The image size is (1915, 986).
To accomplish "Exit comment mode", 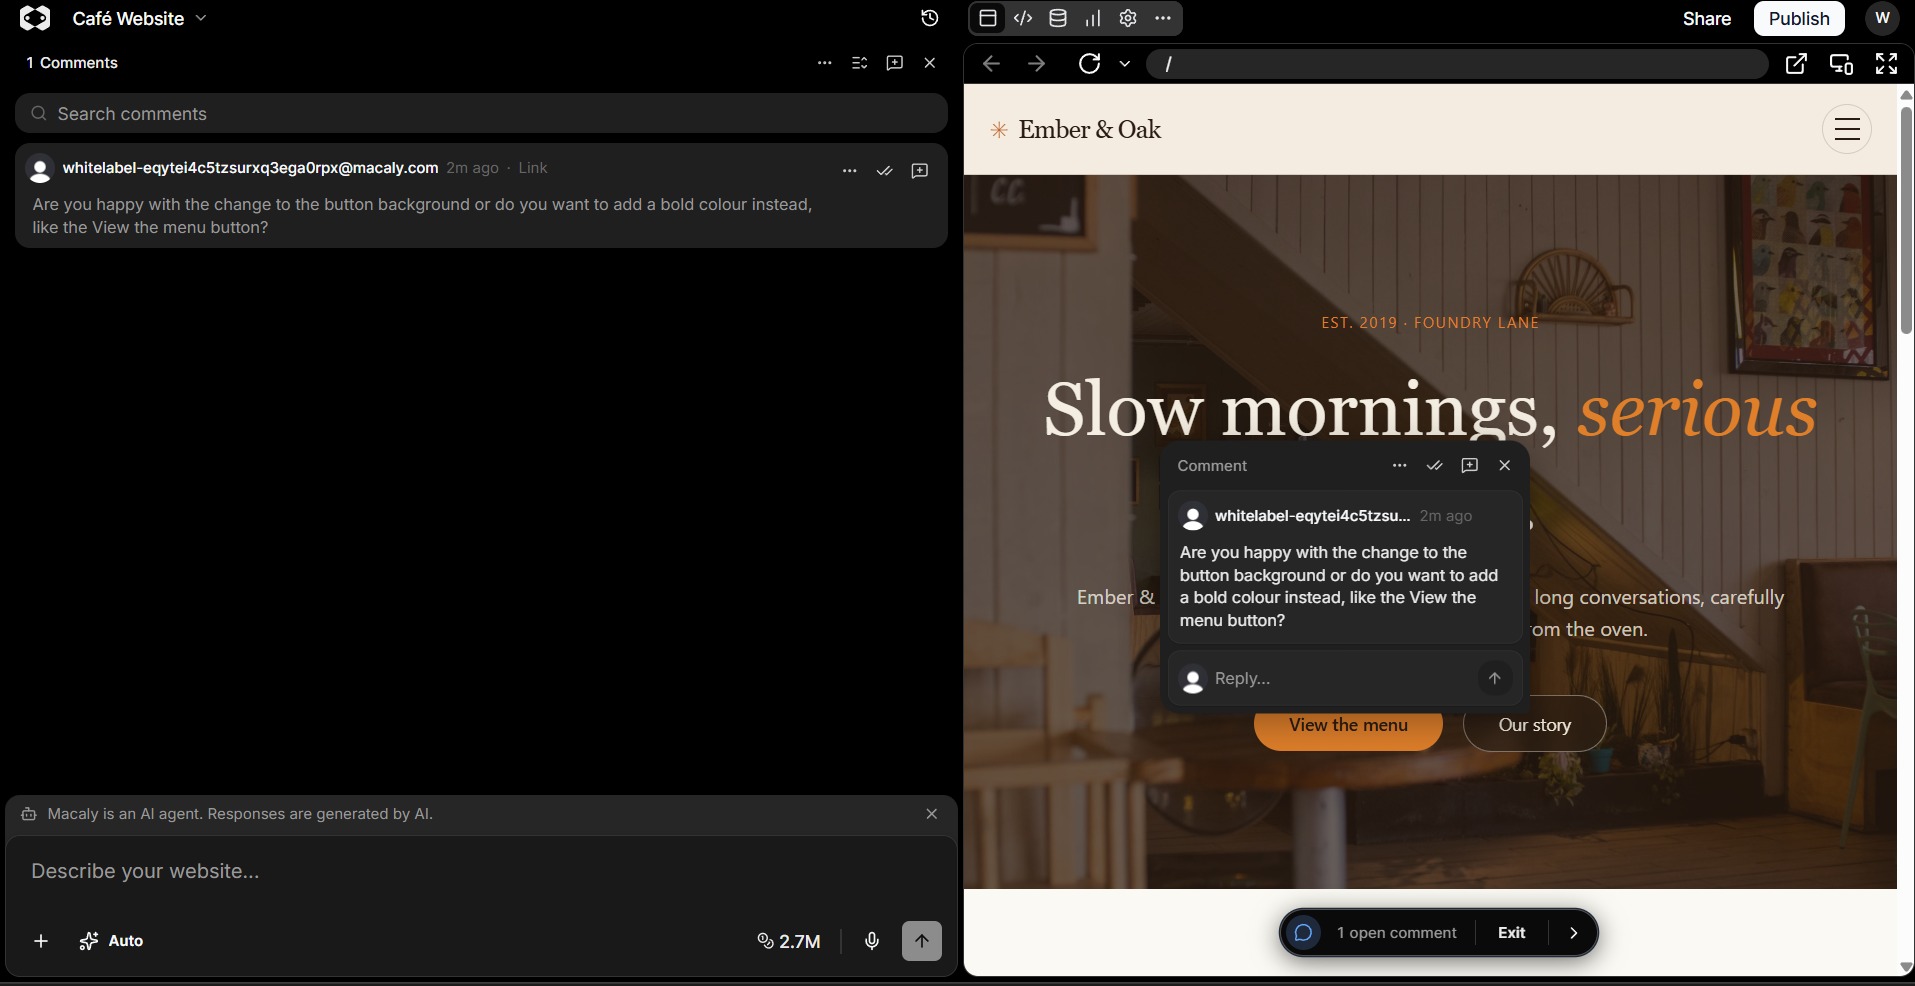I will [1511, 933].
